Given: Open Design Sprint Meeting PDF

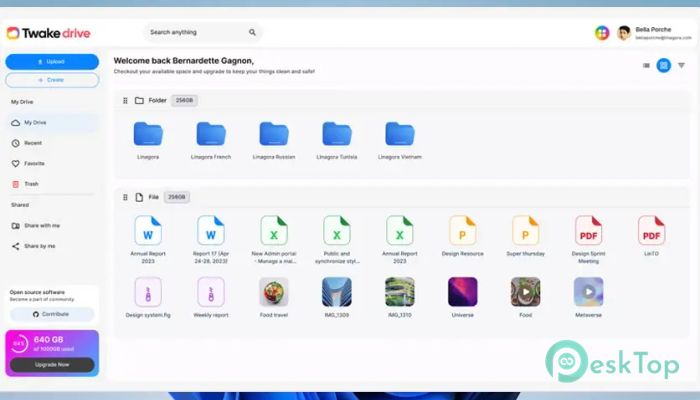Looking at the screenshot, I should tap(588, 230).
